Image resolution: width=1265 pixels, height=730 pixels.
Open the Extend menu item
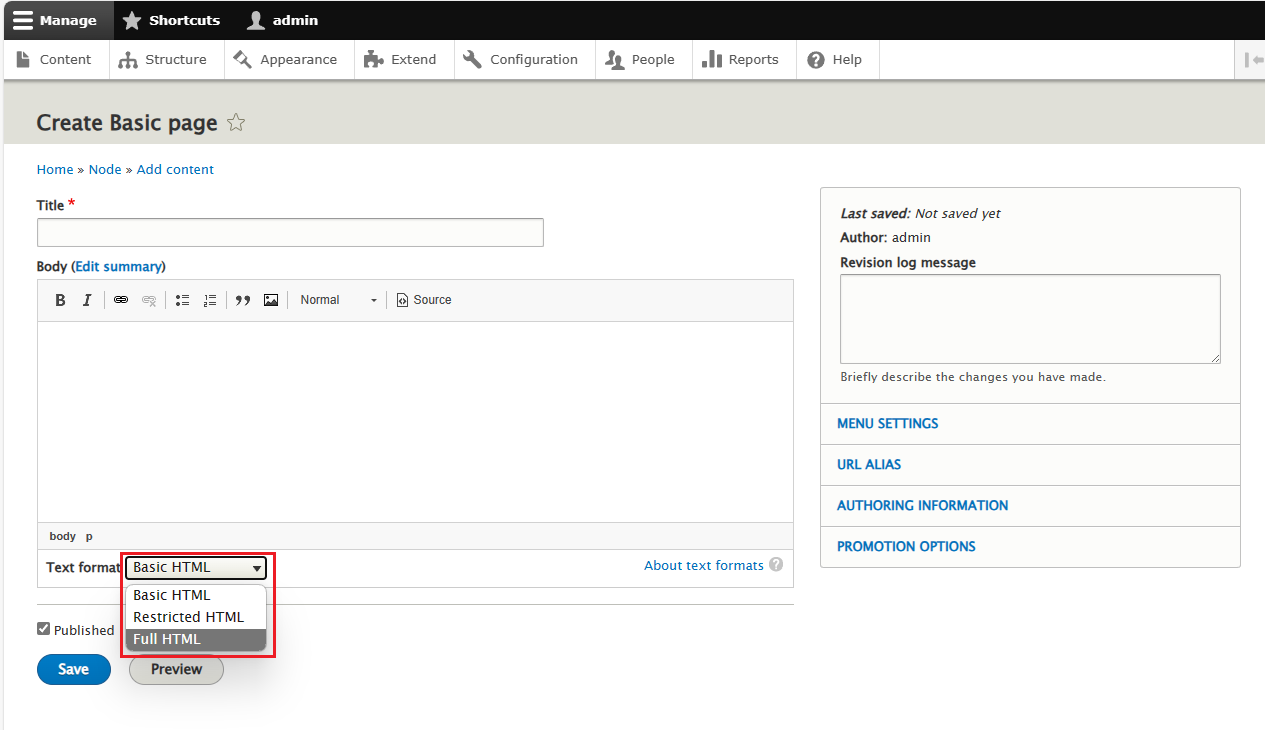pos(400,60)
